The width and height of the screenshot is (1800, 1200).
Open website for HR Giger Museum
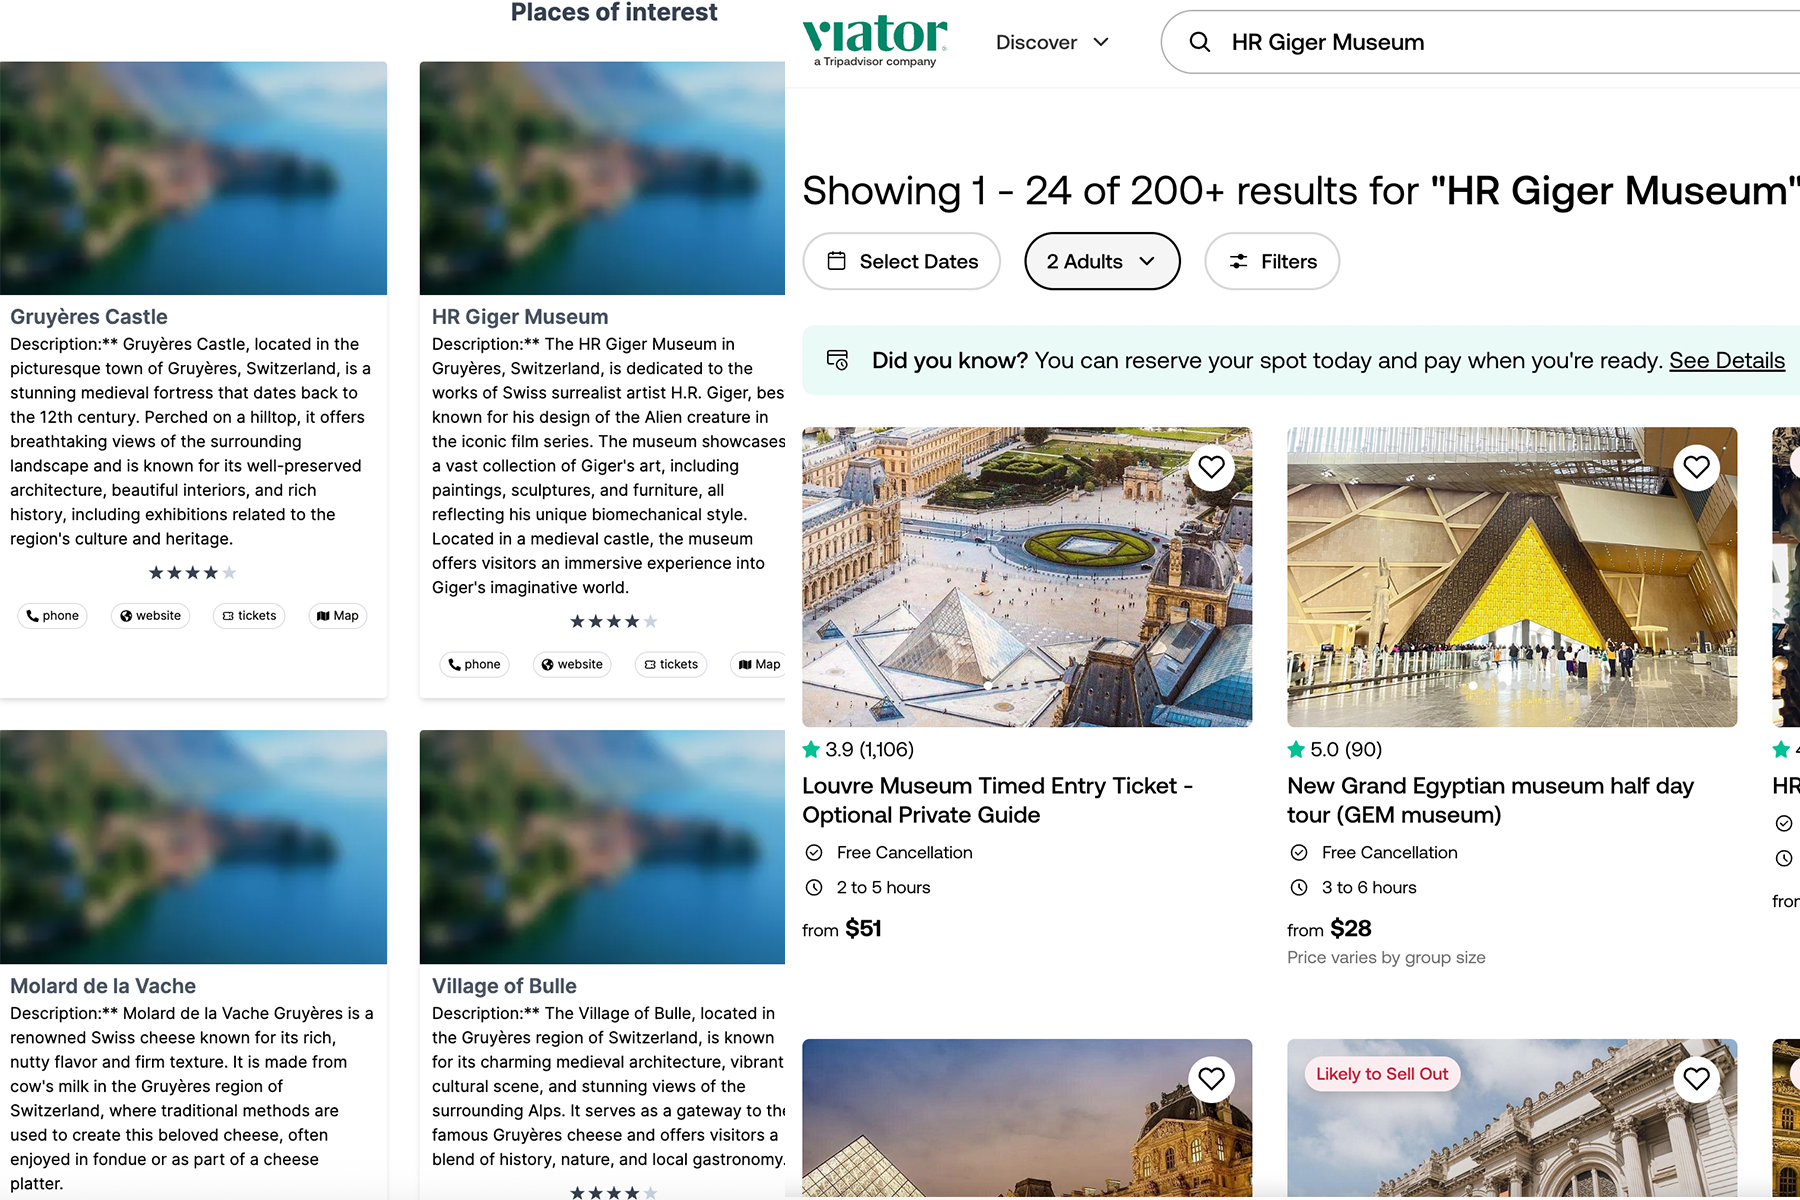point(573,665)
